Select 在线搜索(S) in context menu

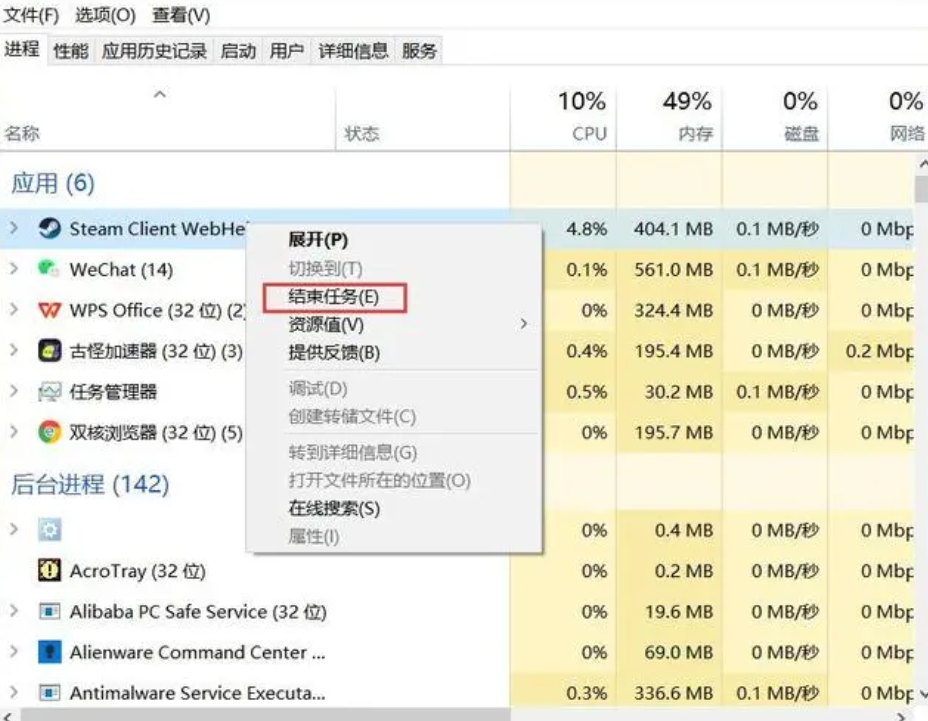pyautogui.click(x=334, y=508)
